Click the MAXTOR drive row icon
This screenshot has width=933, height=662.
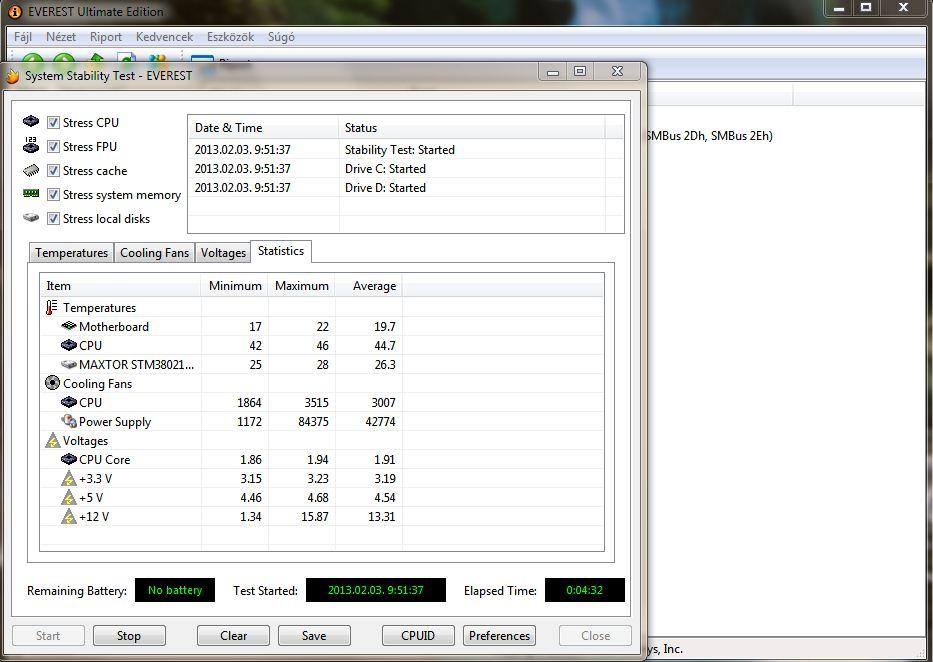click(x=69, y=364)
